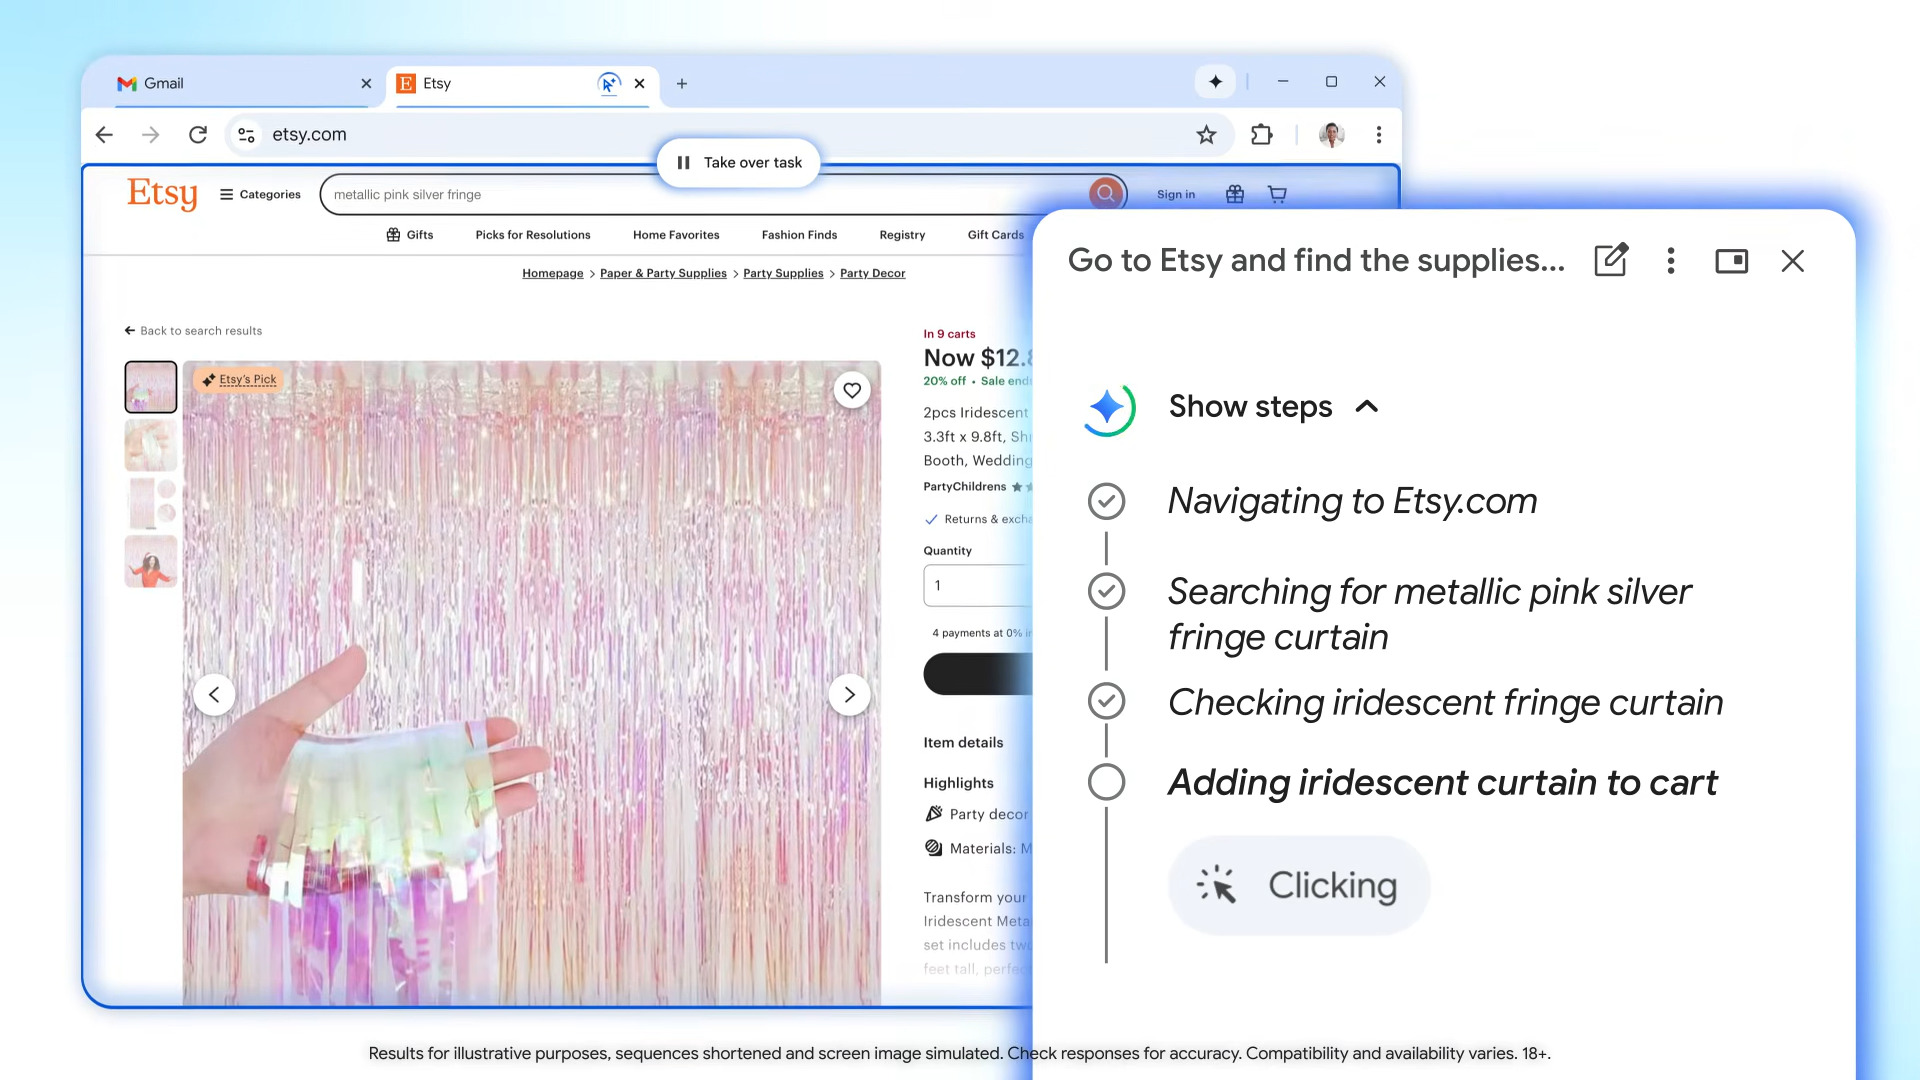1920x1080 pixels.
Task: Open the assistant panel three-dot menu
Action: 1670,261
